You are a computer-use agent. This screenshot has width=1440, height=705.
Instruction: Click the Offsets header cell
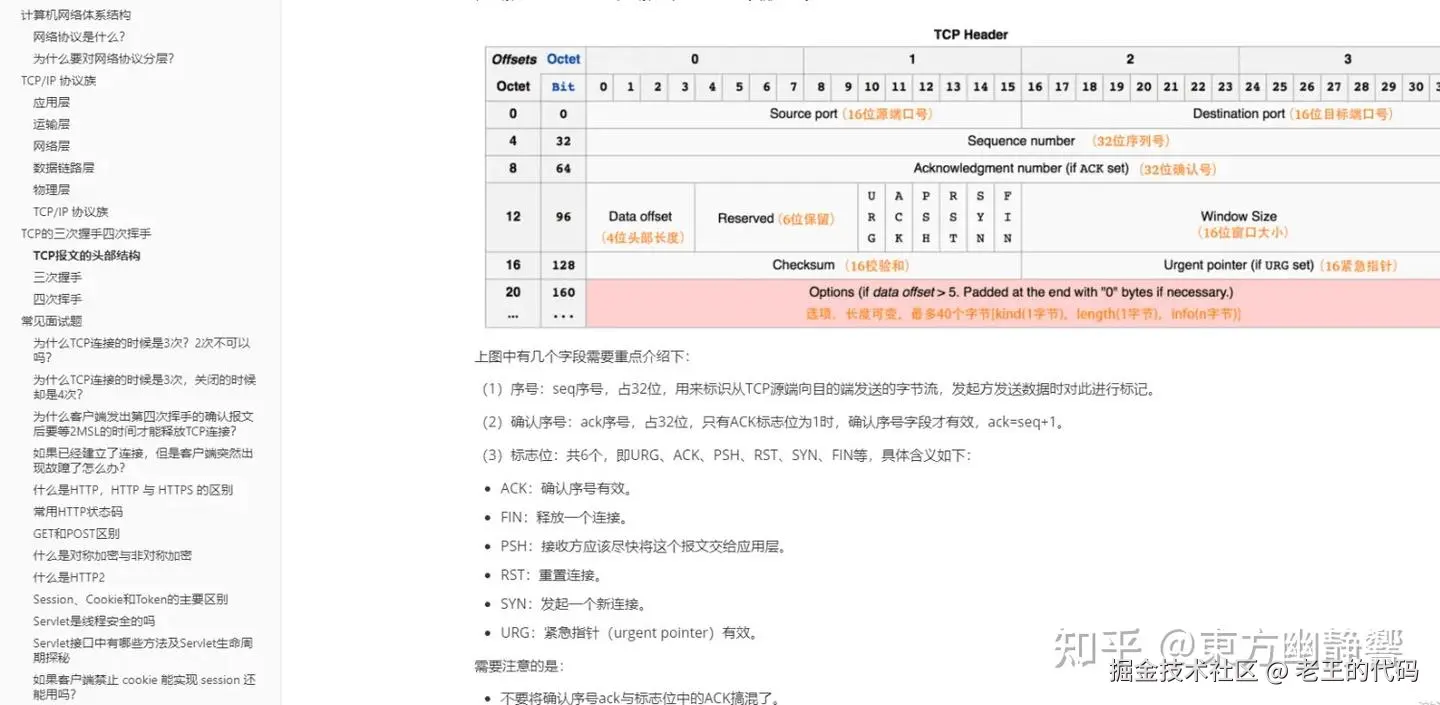coord(514,59)
